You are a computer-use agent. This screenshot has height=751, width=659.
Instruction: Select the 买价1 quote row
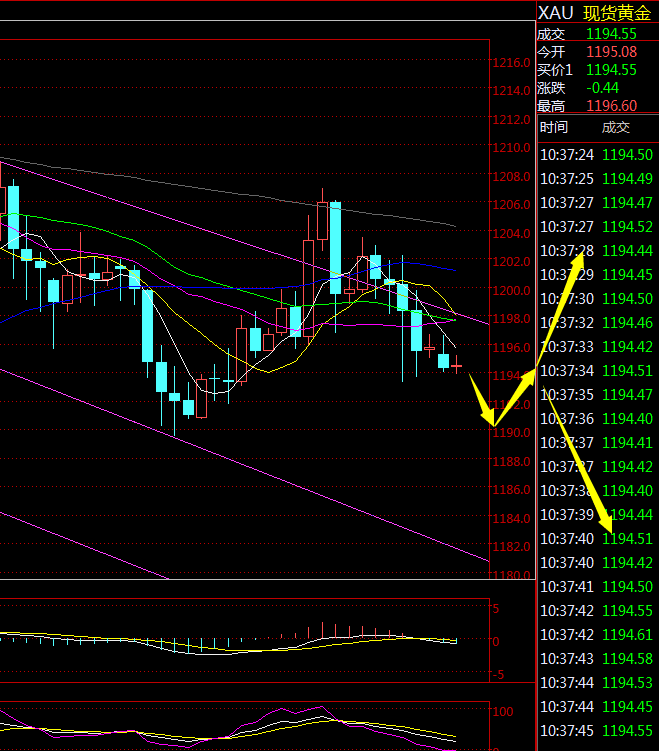(597, 70)
